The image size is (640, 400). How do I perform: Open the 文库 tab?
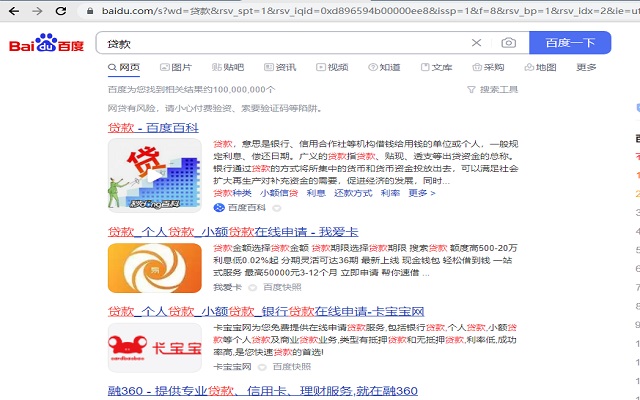tap(436, 67)
